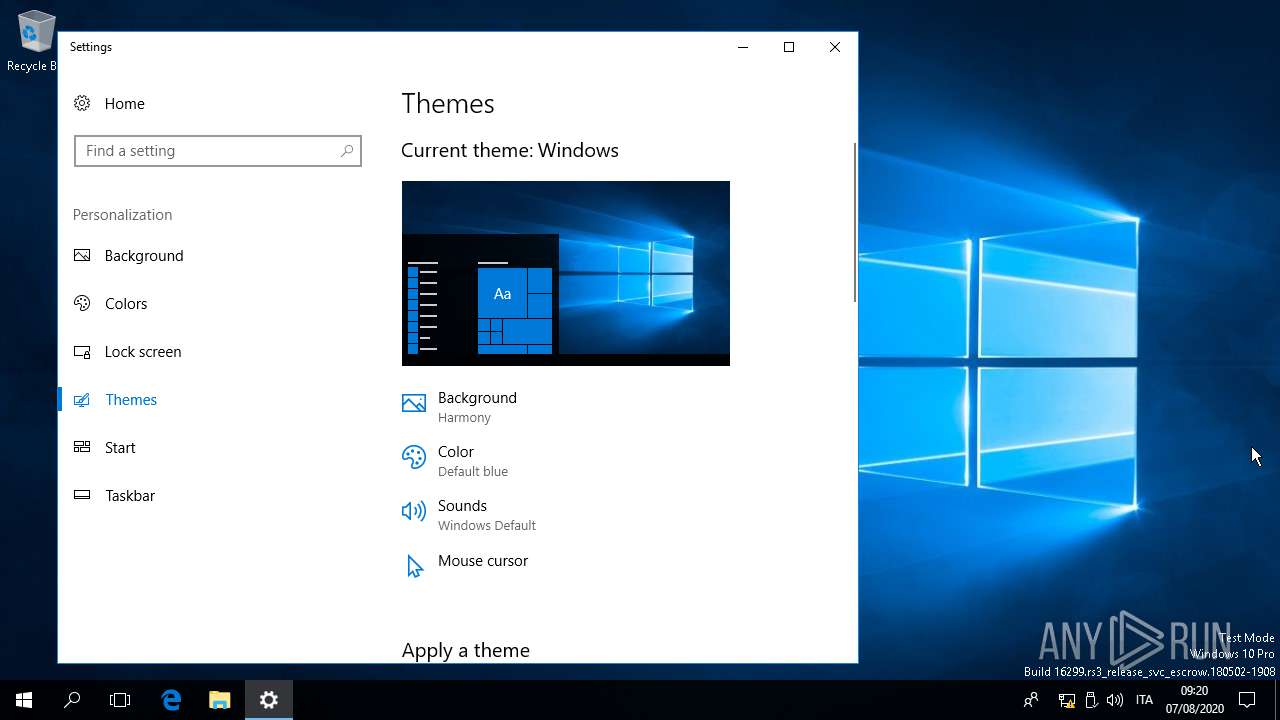Click the battery/power icon in tray
1280x720 pixels.
[x=1091, y=700]
